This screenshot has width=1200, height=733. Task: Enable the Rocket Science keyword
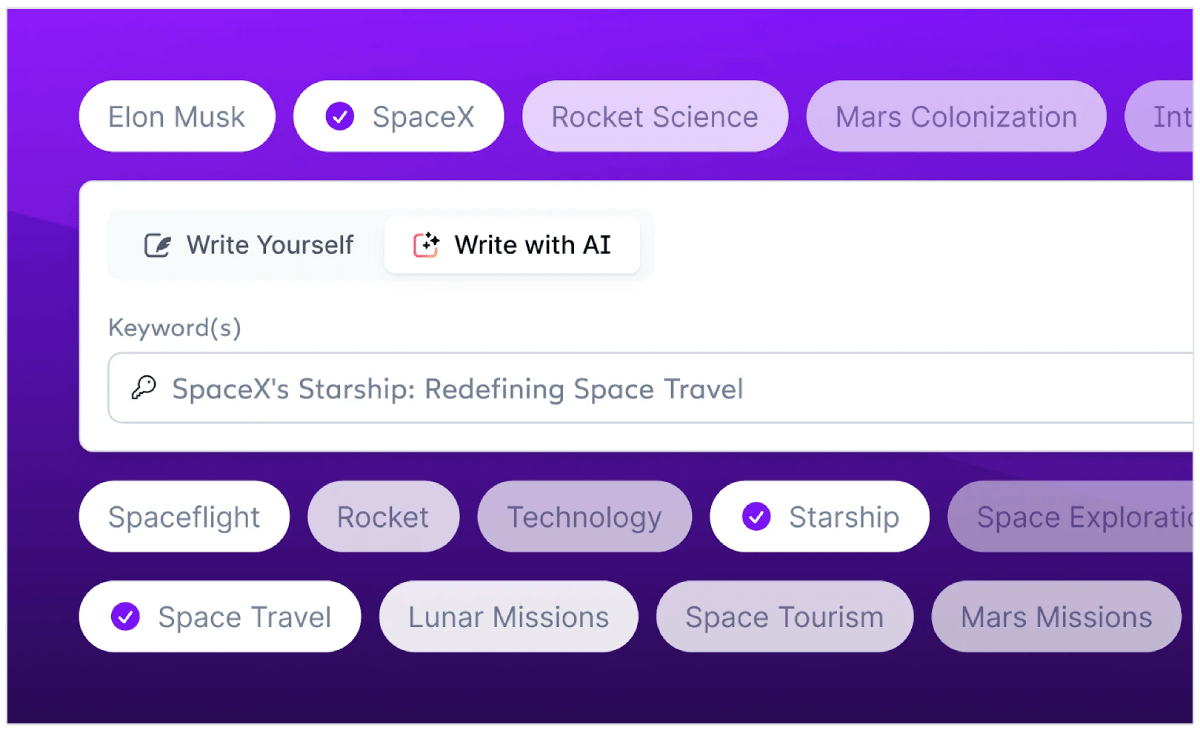(655, 116)
